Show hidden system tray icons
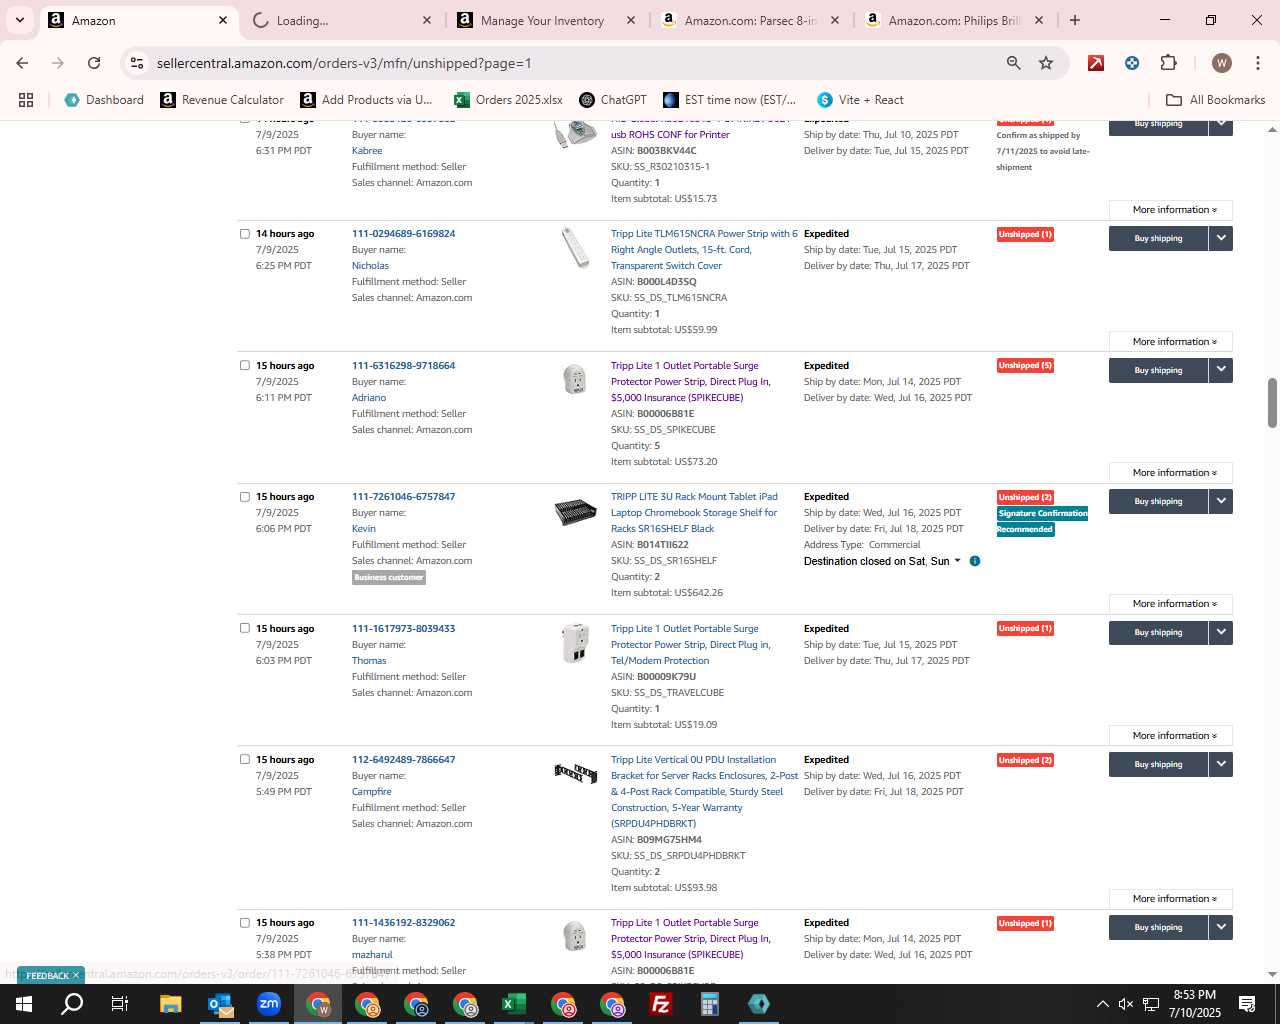Viewport: 1280px width, 1024px height. pos(1102,1004)
